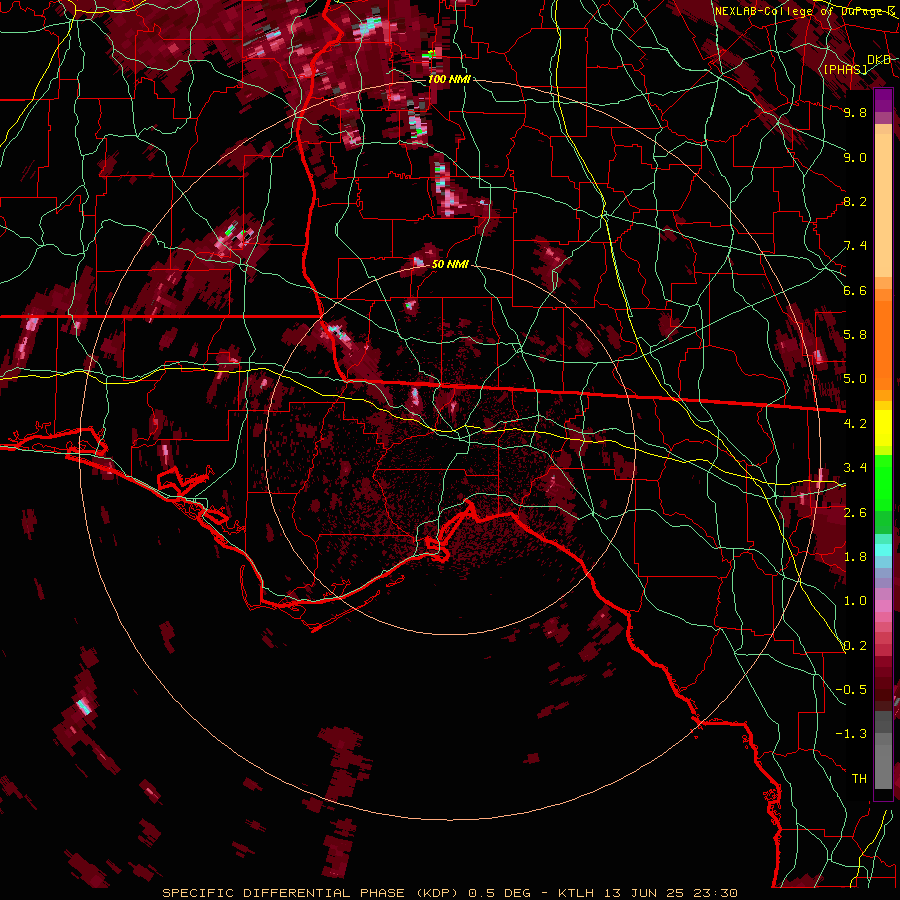Click the 5.8 scale value
The height and width of the screenshot is (900, 900).
pos(855,335)
